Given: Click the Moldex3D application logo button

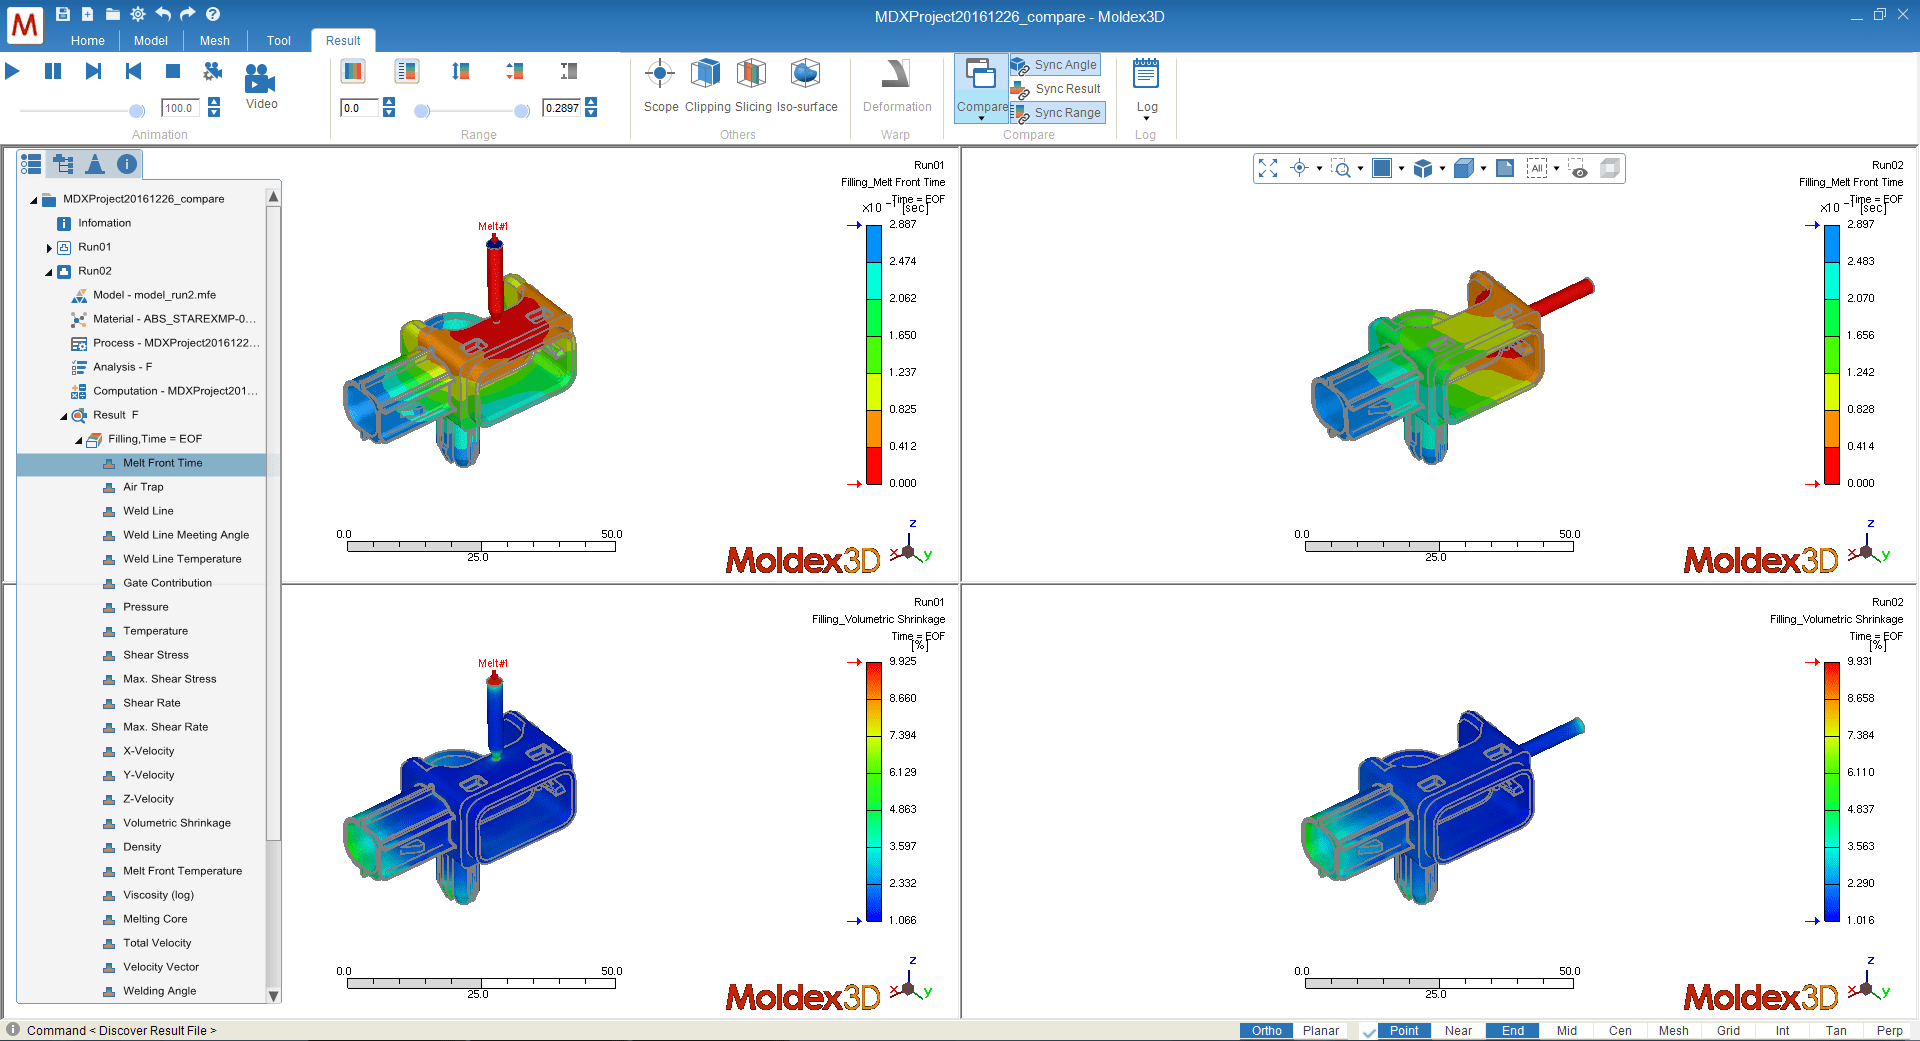Looking at the screenshot, I should 24,25.
